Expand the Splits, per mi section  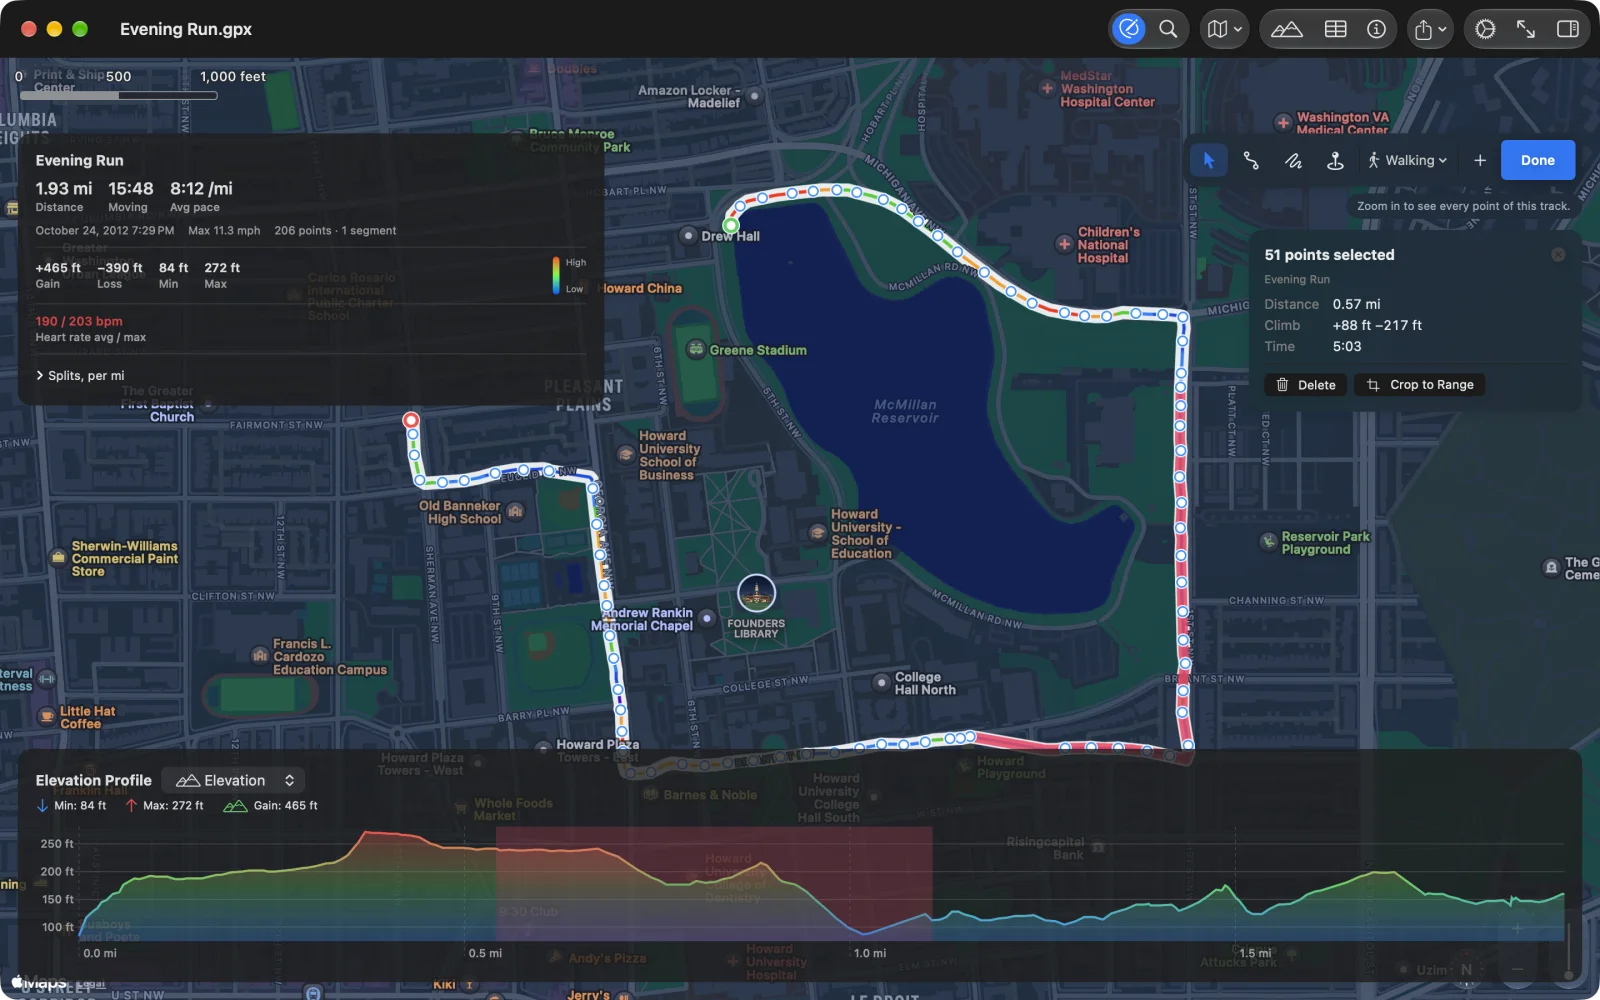(80, 375)
